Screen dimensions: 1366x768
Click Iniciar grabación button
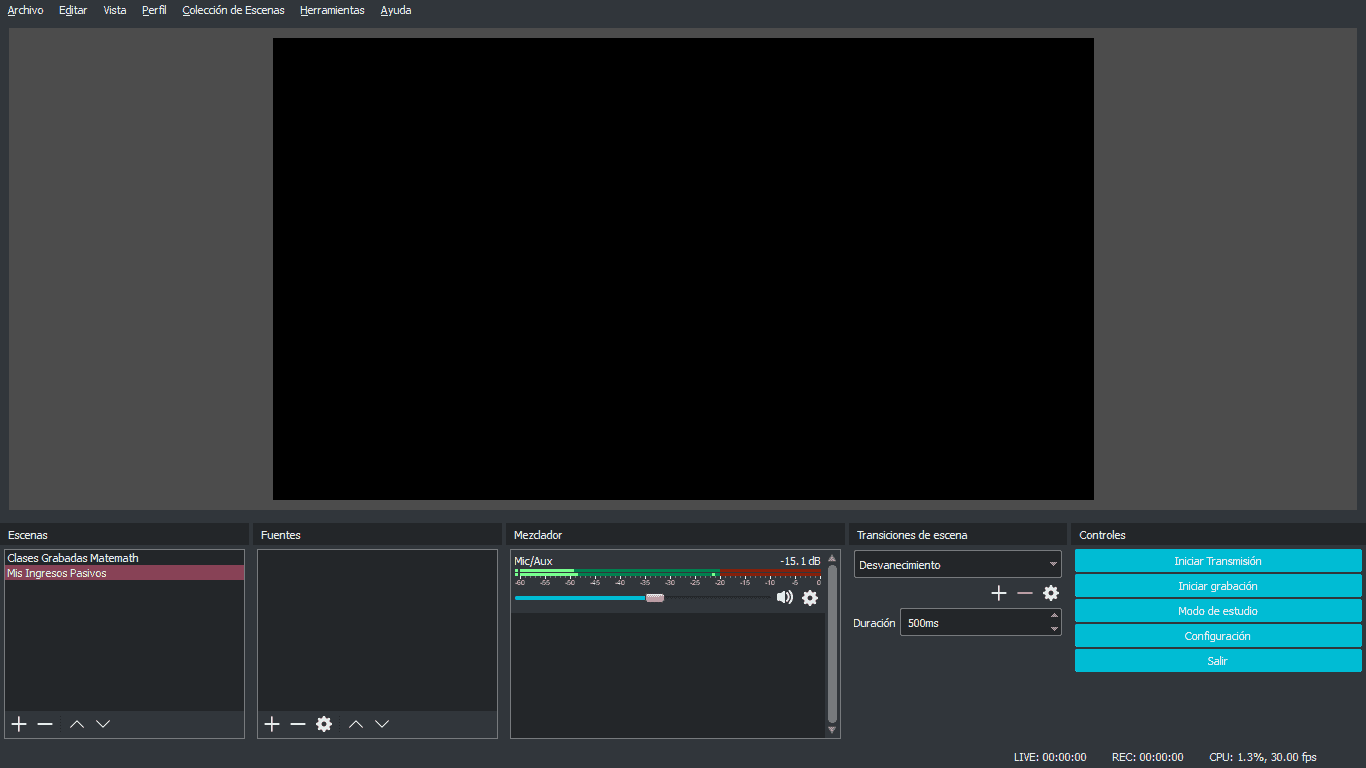coord(1217,586)
